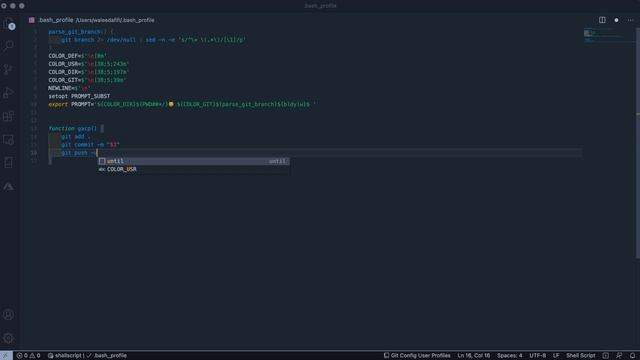The height and width of the screenshot is (360, 640).
Task: Click the editor vertical scrollbar
Action: point(638,143)
